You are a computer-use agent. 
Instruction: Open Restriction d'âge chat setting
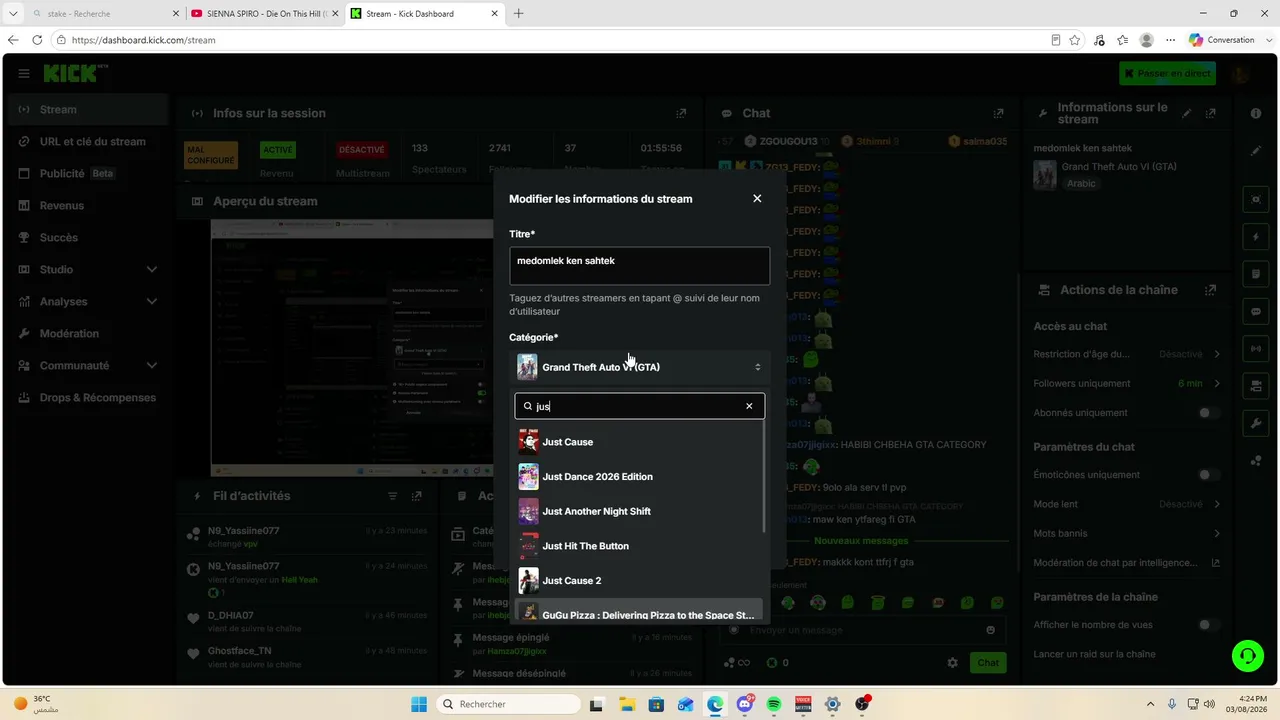coord(1127,354)
